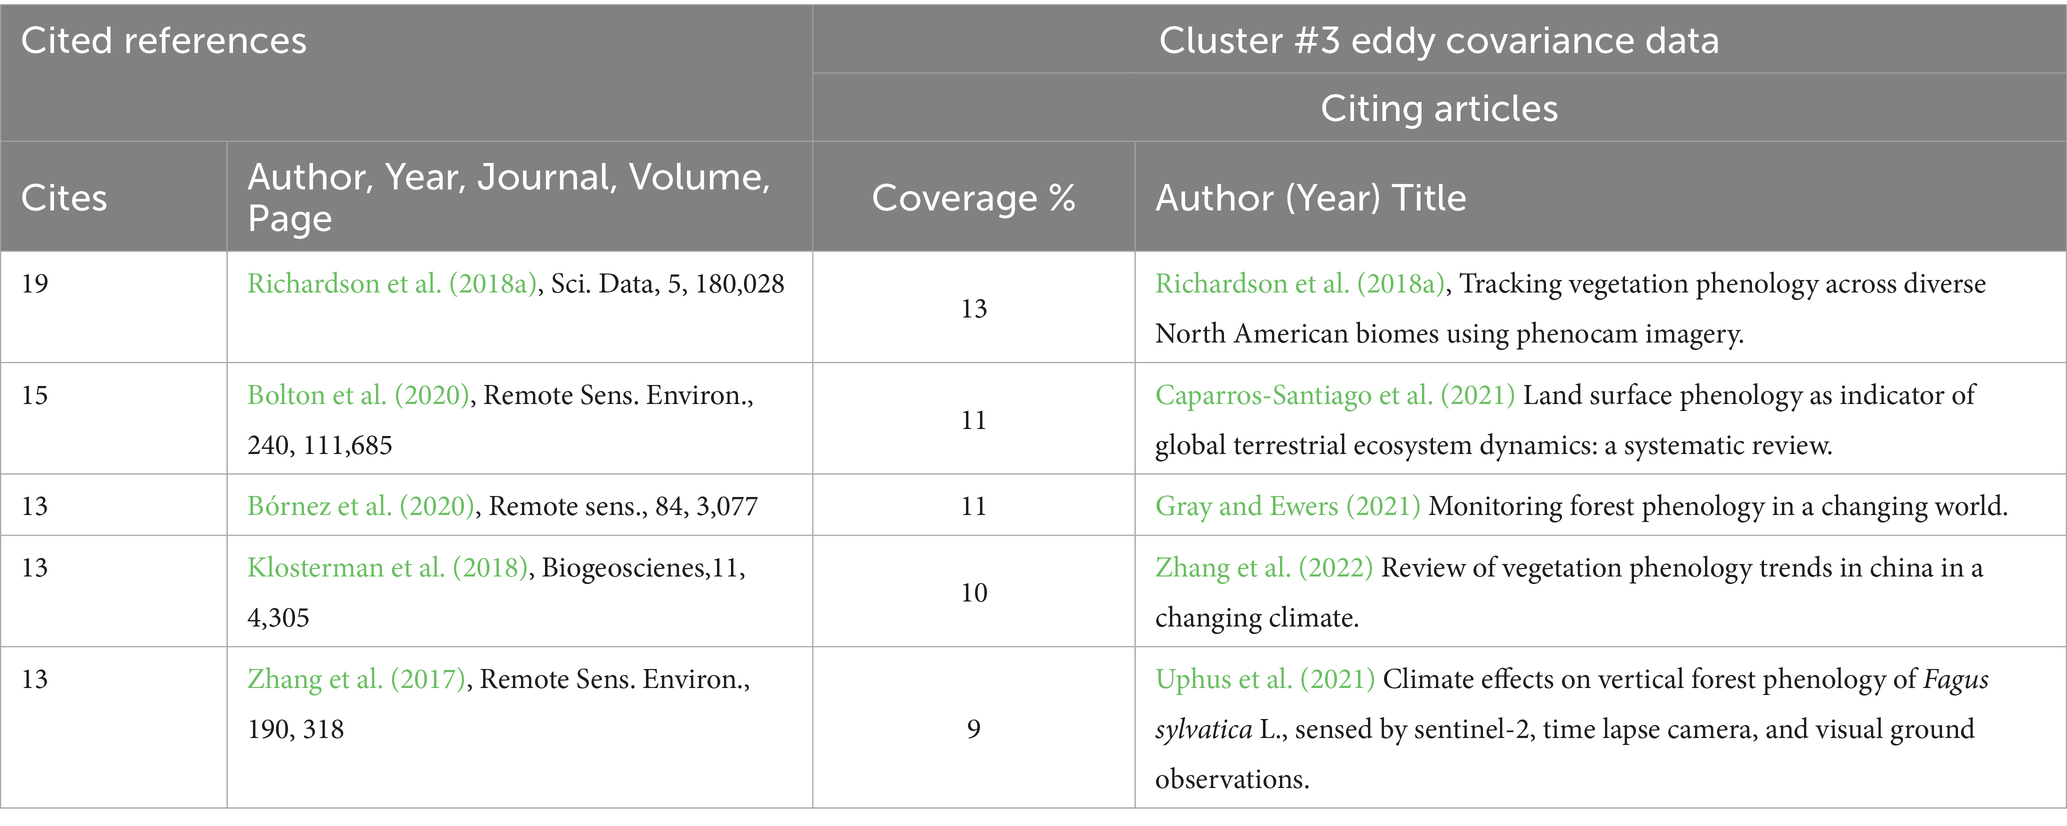This screenshot has height=826, width=2067.
Task: Select the cites cell showing 19
Action: coord(35,284)
